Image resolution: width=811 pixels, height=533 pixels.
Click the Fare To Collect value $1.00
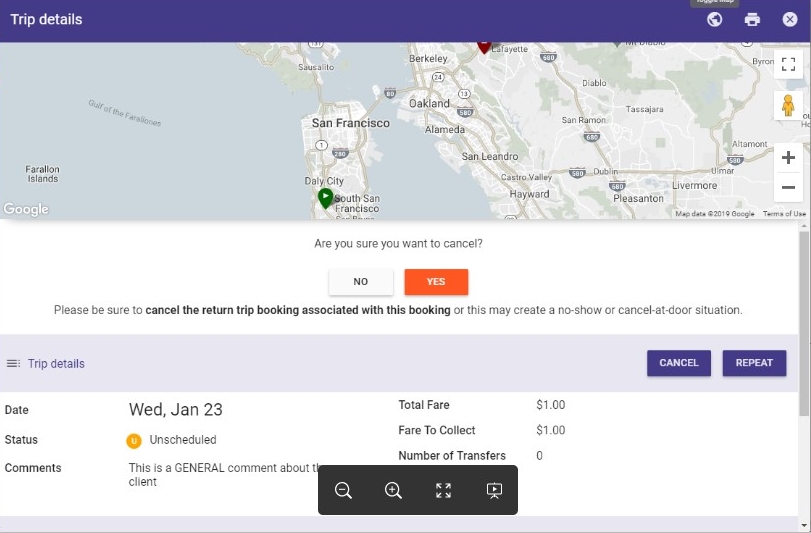click(x=550, y=430)
